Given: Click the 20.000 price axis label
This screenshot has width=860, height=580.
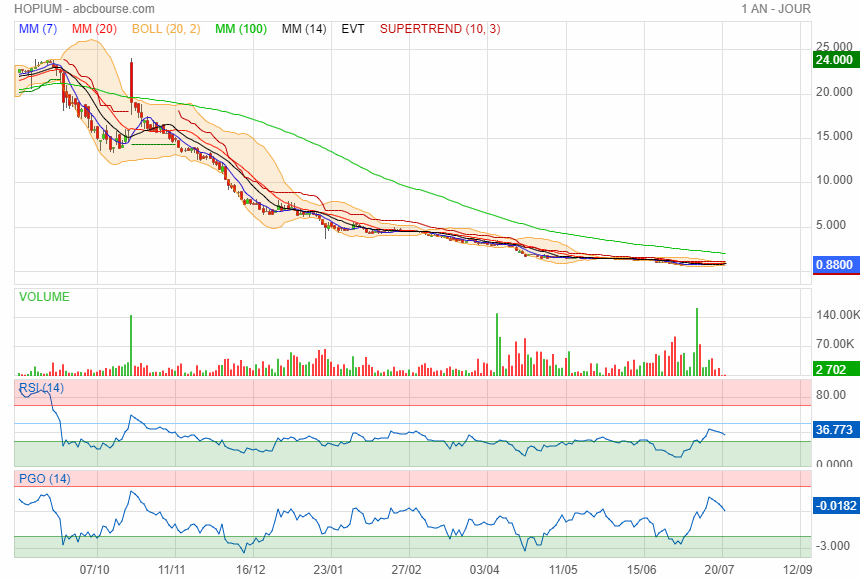Looking at the screenshot, I should click(x=834, y=92).
